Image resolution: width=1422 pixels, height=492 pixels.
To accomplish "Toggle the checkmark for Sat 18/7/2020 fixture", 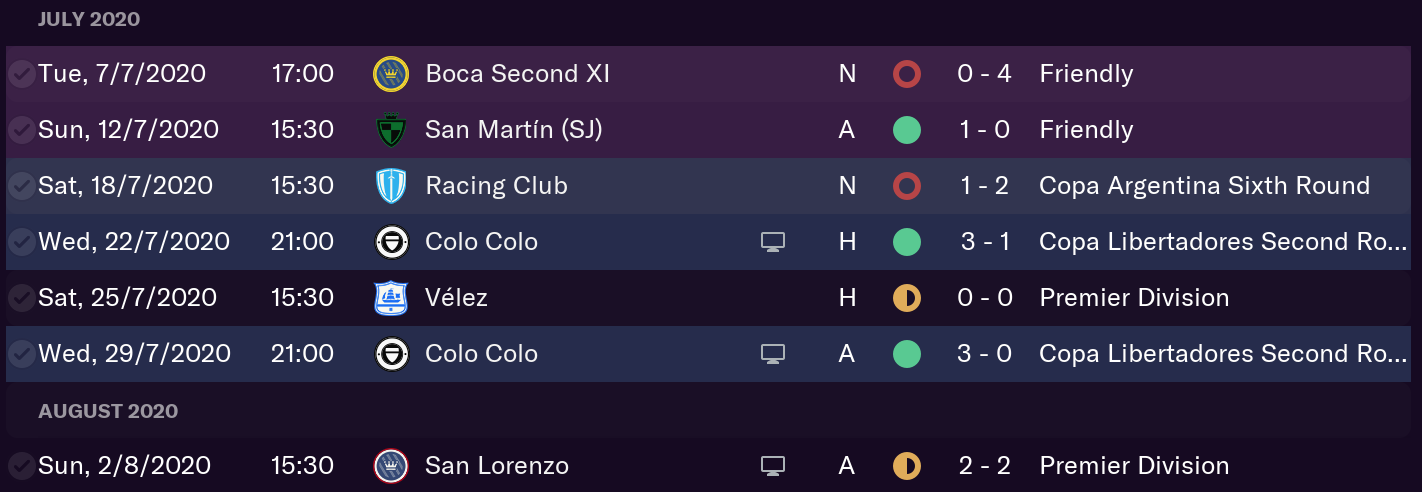I will [22, 186].
